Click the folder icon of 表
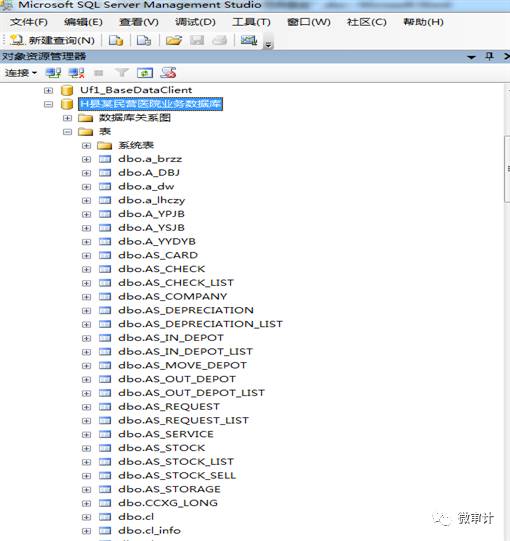The image size is (510, 541). [86, 131]
